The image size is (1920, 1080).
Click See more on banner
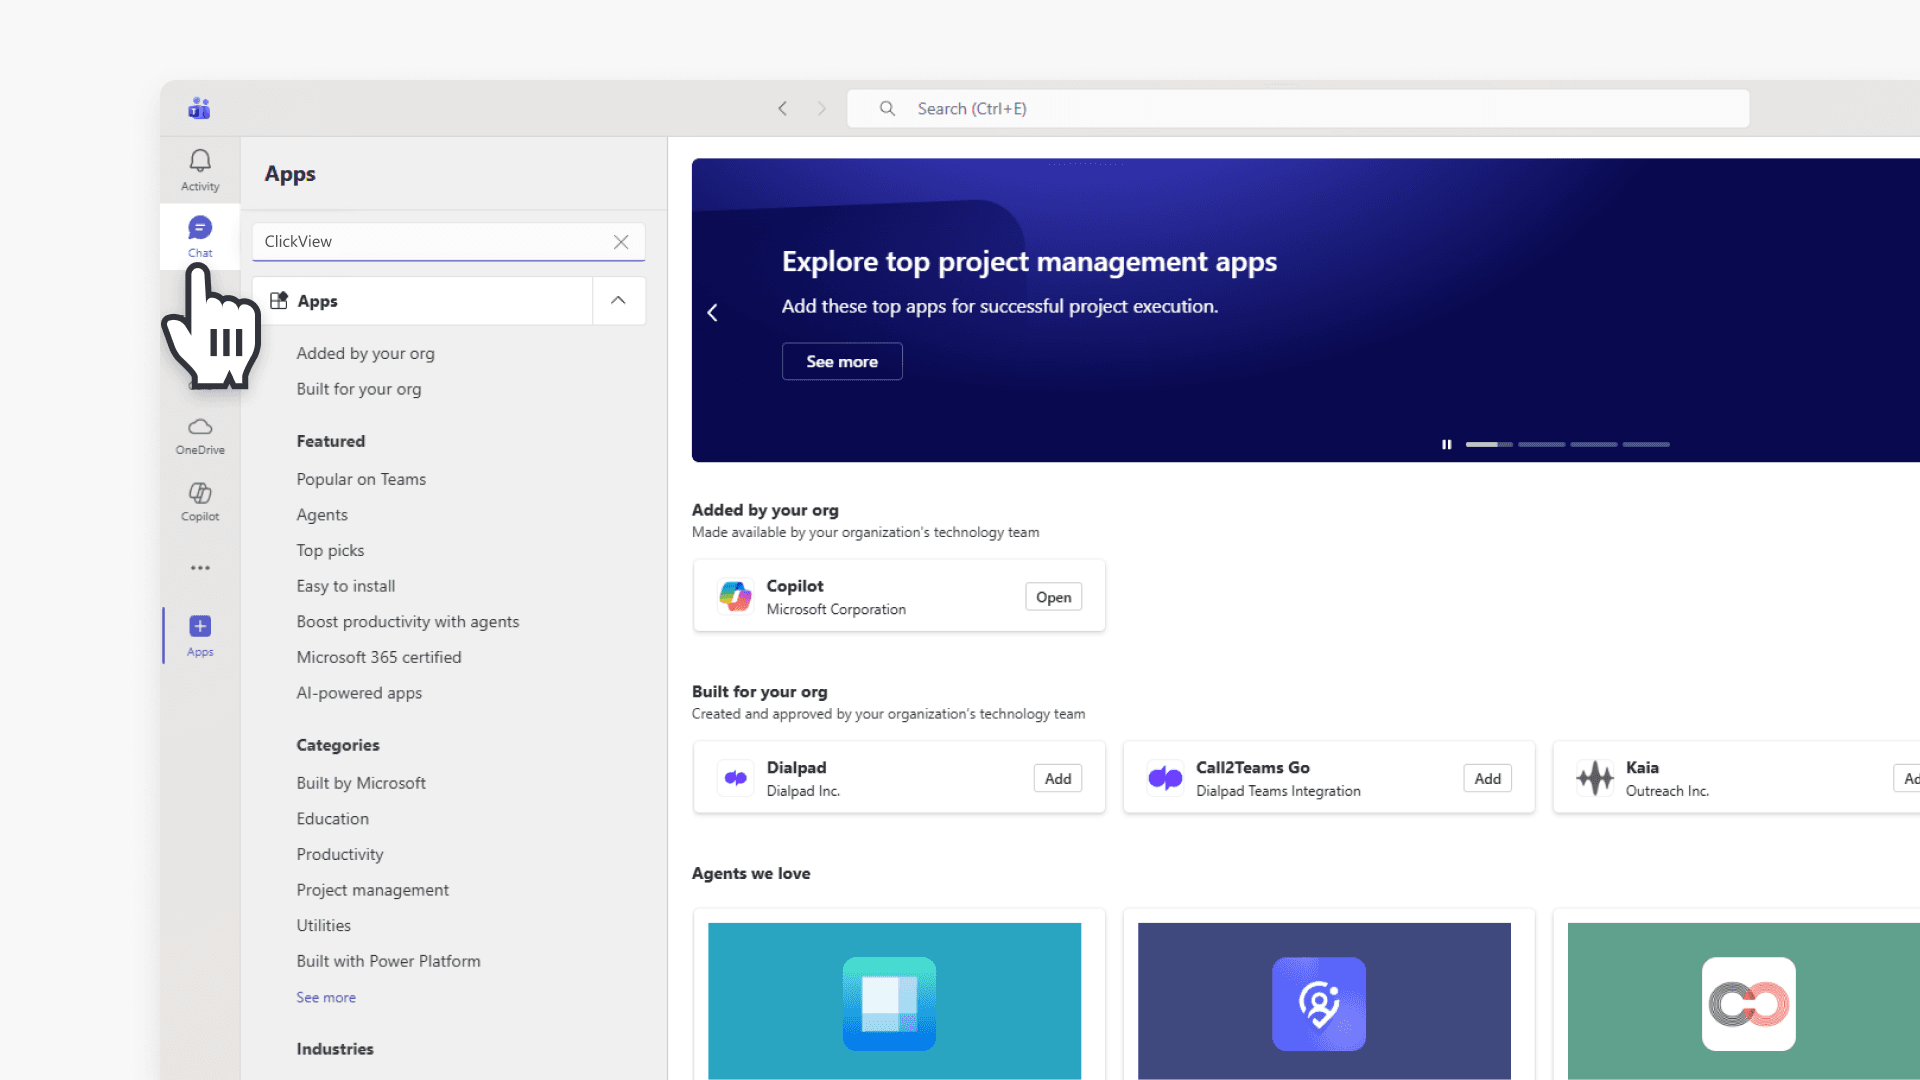pos(842,361)
